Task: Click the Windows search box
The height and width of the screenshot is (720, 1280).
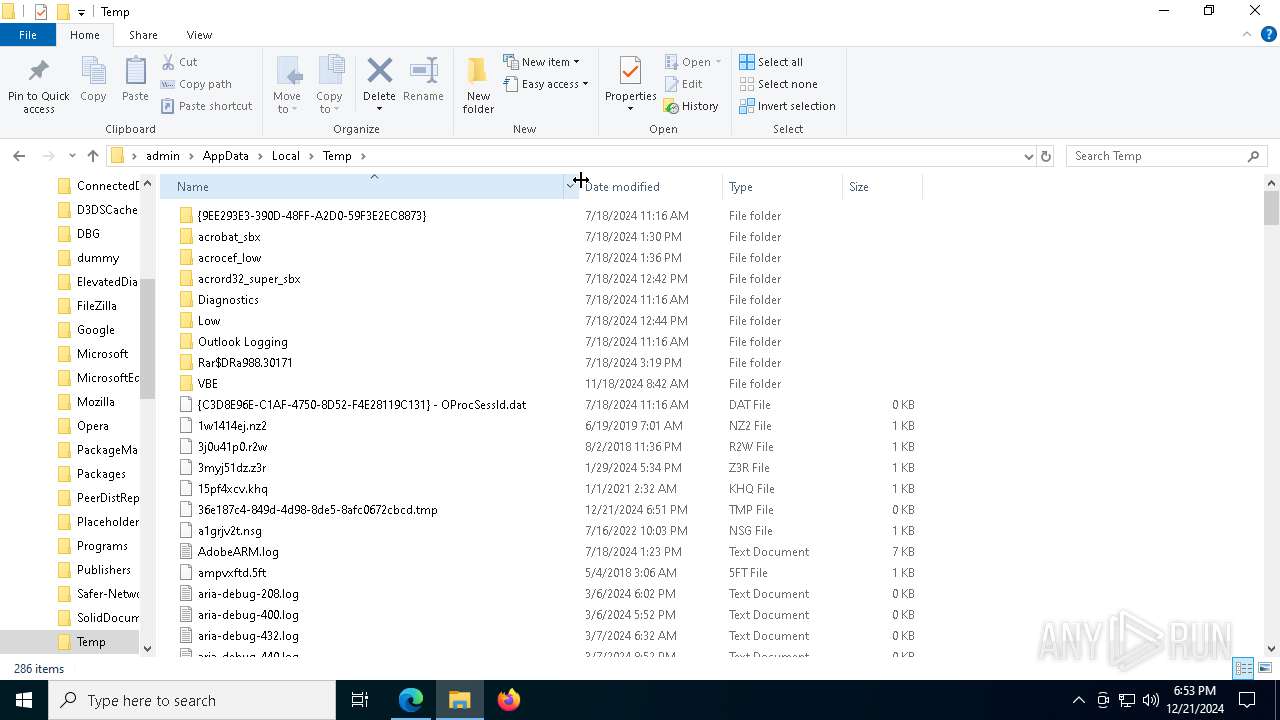Action: point(192,700)
